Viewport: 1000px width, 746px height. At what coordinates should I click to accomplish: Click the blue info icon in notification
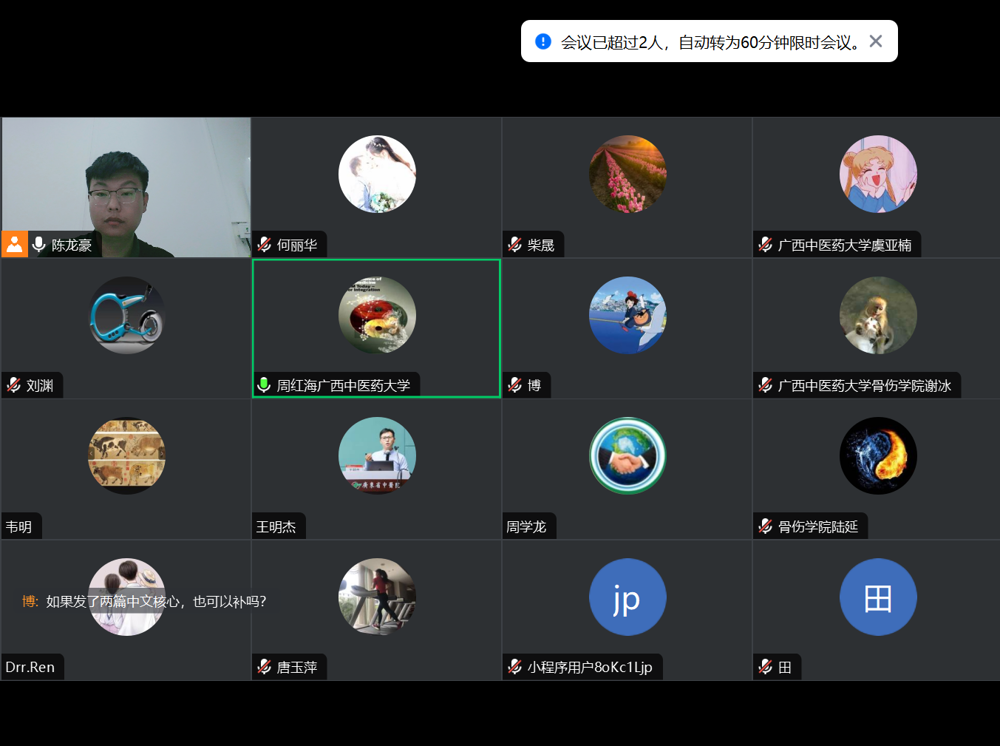[543, 41]
